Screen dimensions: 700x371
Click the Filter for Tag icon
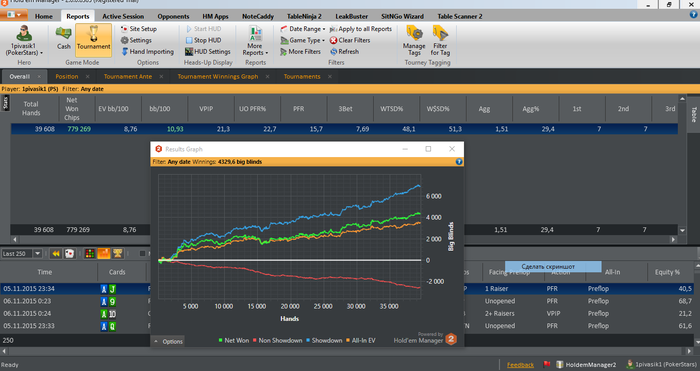pyautogui.click(x=440, y=40)
